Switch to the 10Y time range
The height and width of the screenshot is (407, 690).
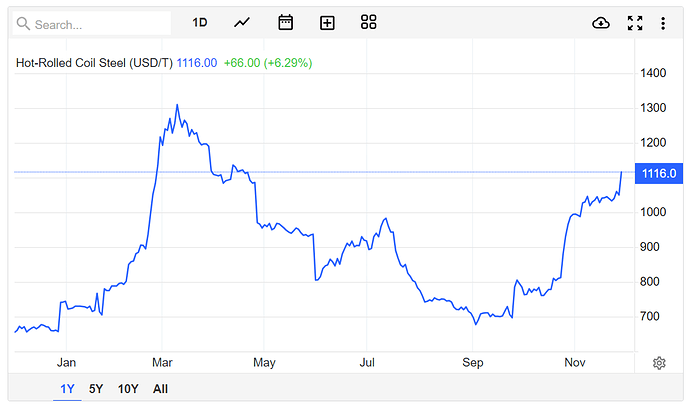click(128, 389)
